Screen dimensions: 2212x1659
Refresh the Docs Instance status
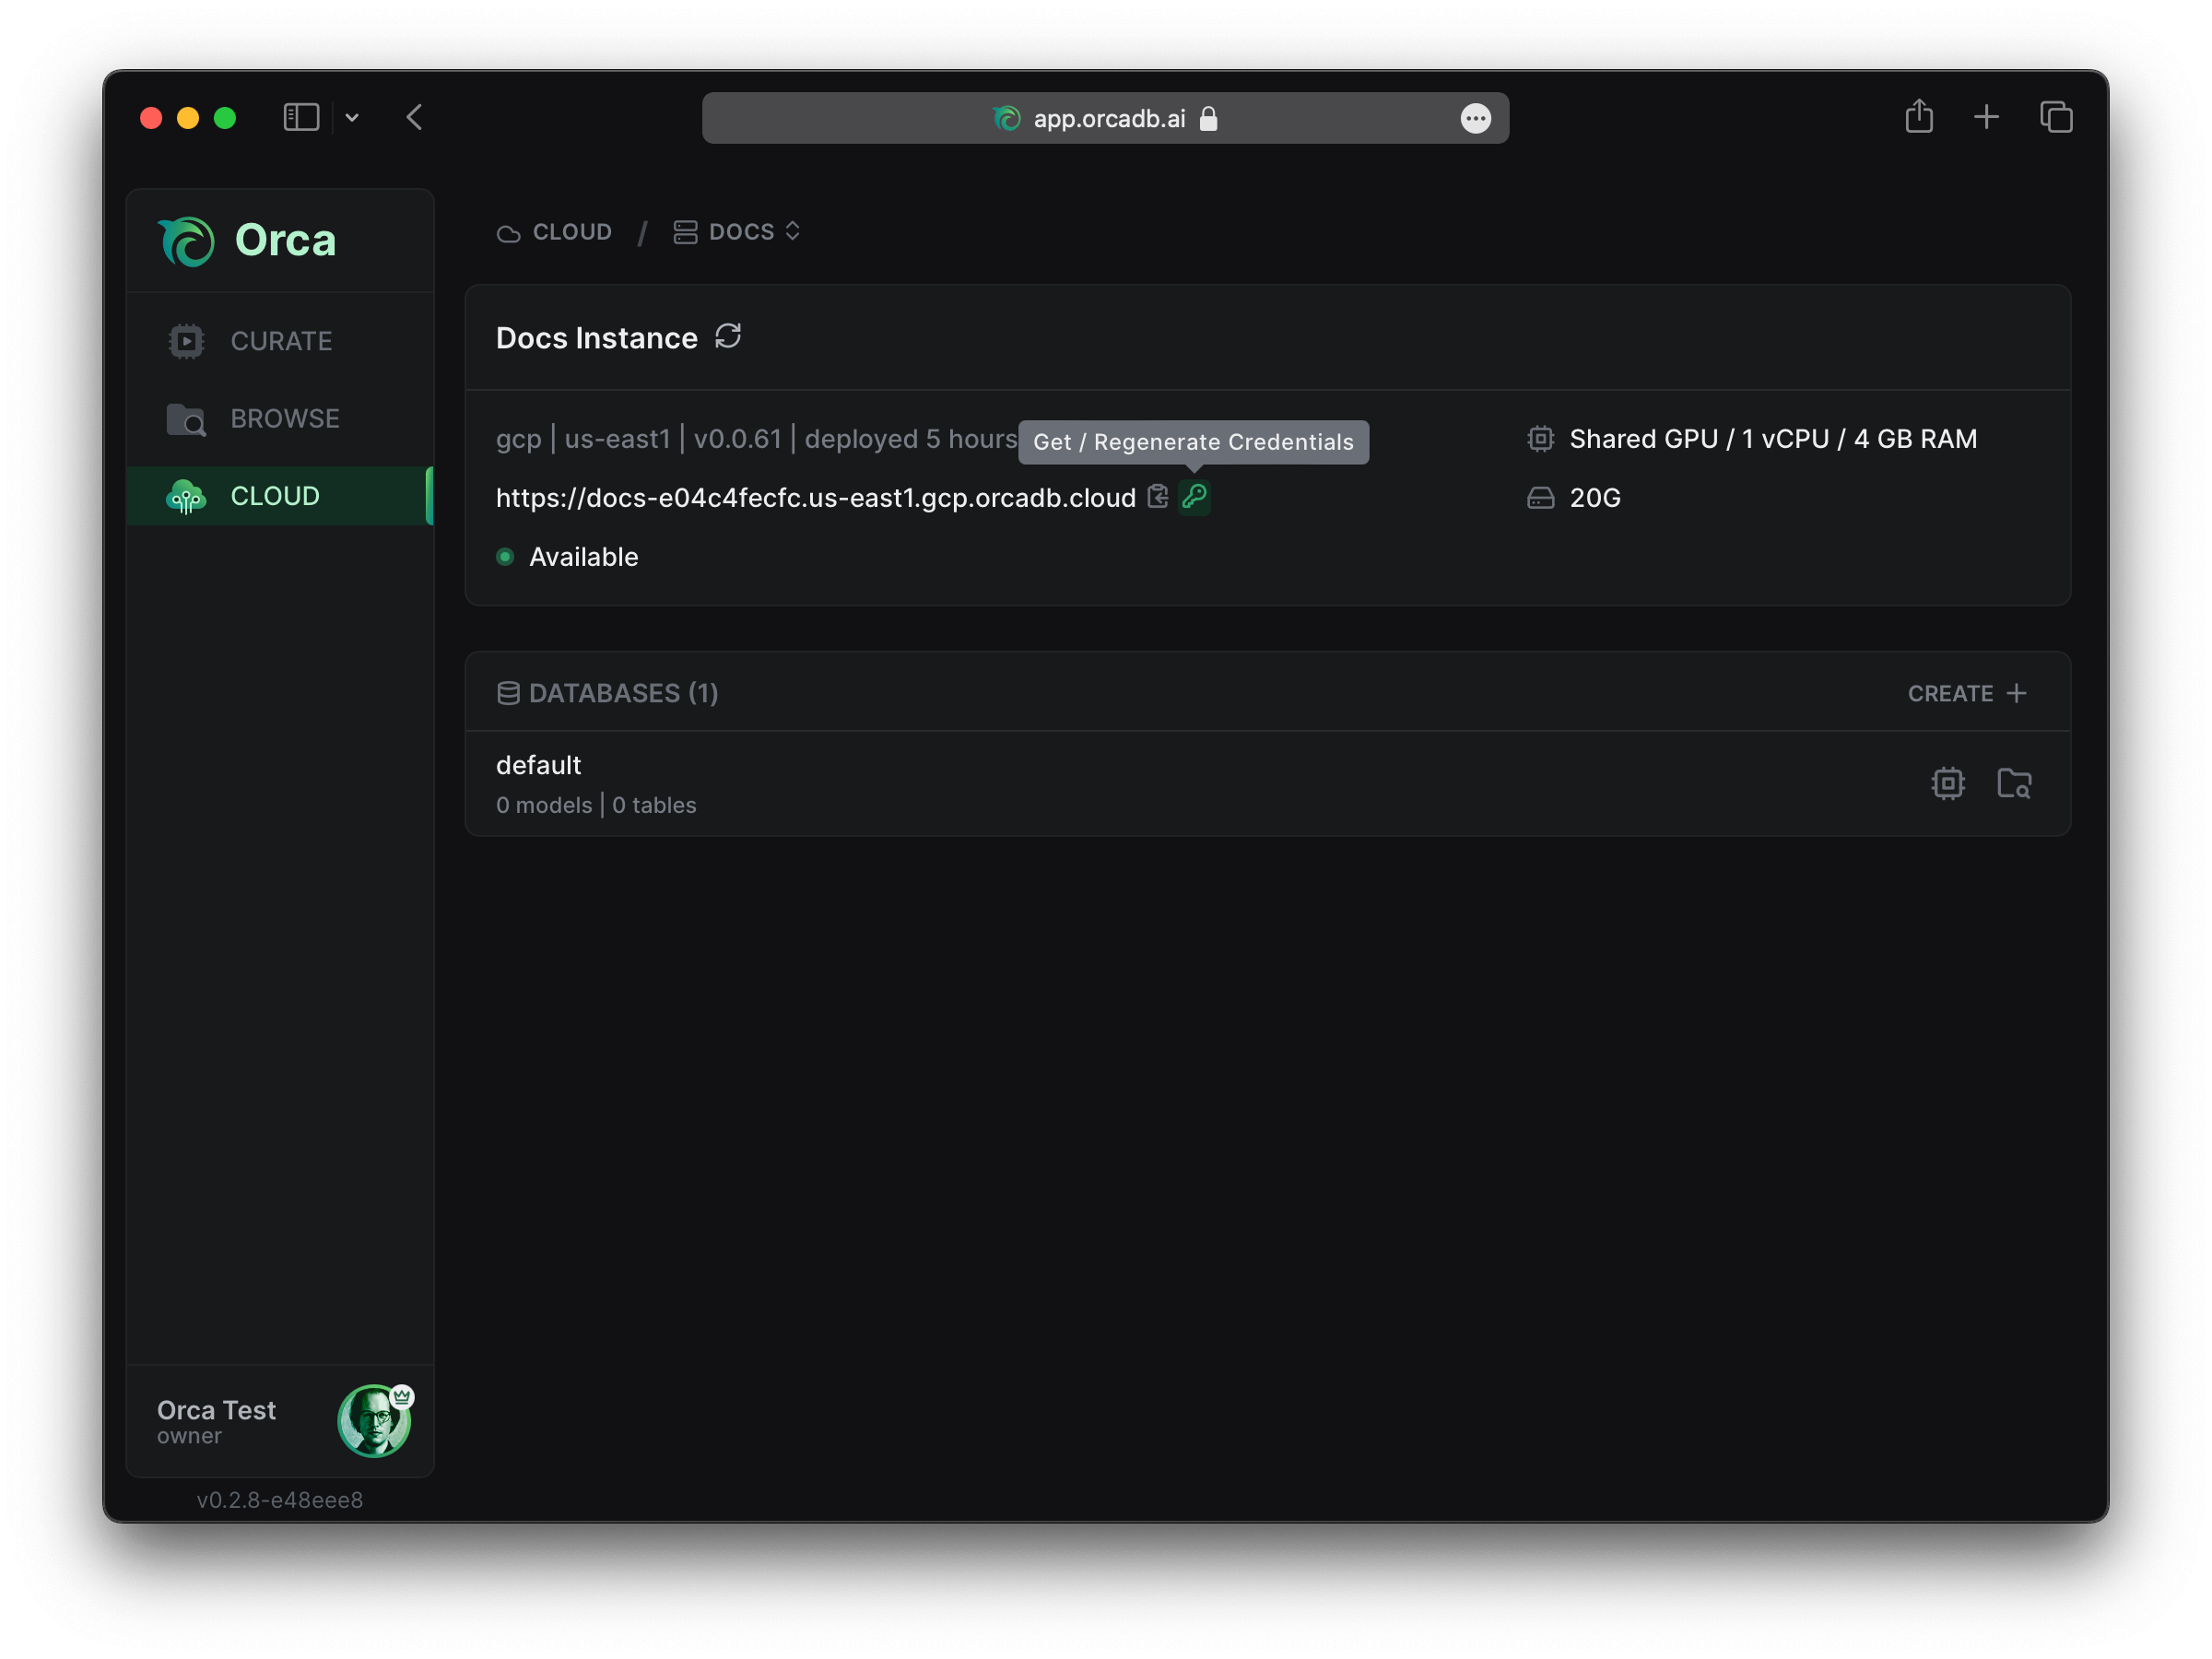click(728, 337)
